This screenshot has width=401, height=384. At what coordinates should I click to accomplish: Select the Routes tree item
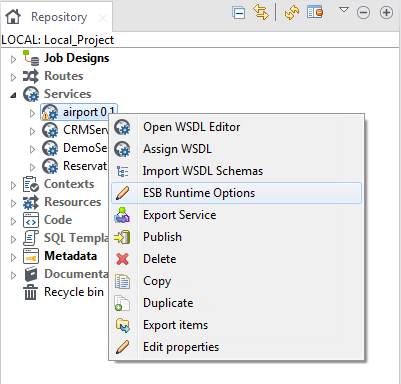click(64, 76)
